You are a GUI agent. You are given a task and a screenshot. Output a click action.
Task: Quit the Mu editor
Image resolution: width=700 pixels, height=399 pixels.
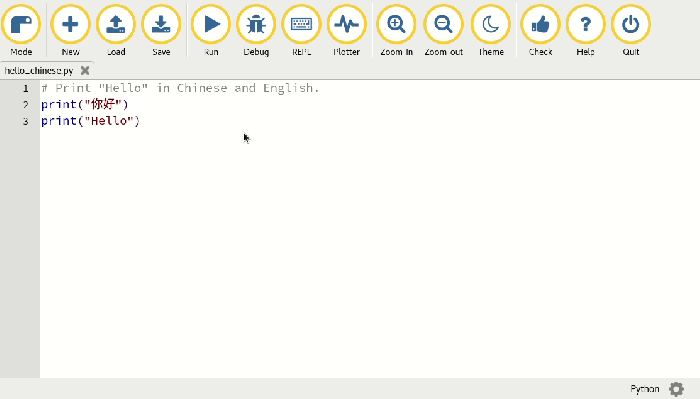tap(631, 30)
